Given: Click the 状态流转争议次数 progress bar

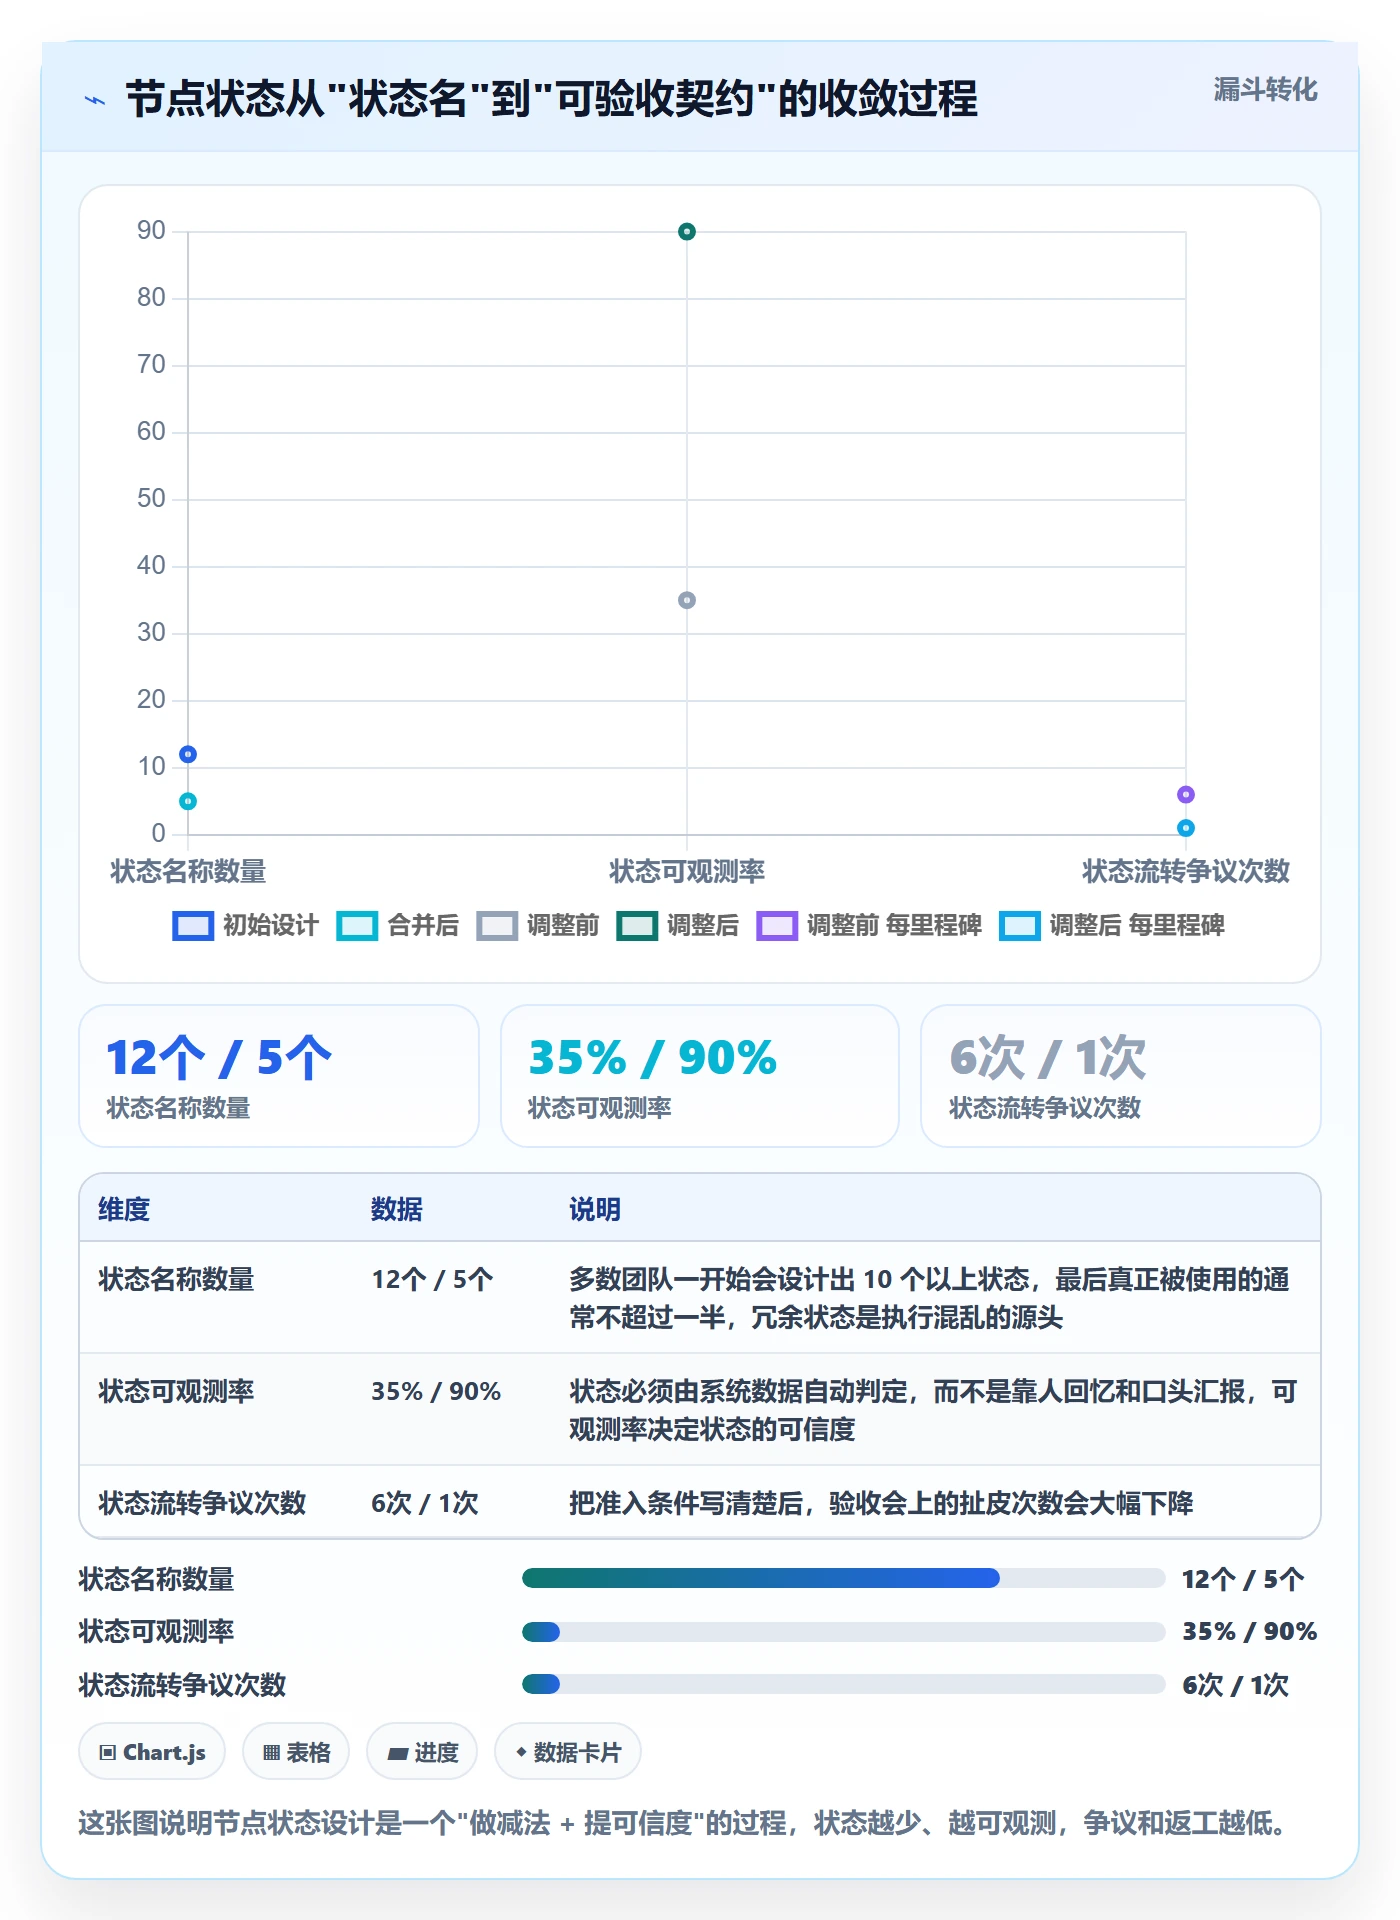Looking at the screenshot, I should pyautogui.click(x=843, y=1684).
